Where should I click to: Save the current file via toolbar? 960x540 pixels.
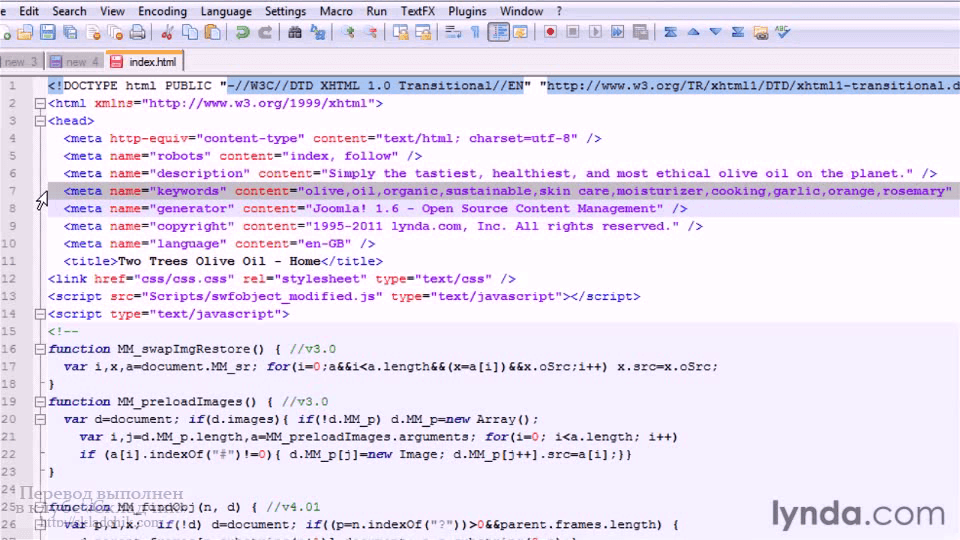coord(48,32)
